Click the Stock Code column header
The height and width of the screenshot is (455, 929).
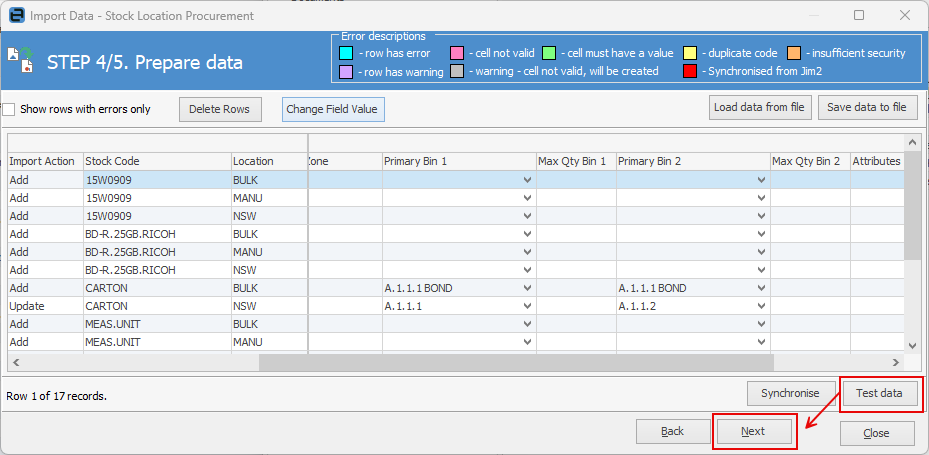[157, 162]
